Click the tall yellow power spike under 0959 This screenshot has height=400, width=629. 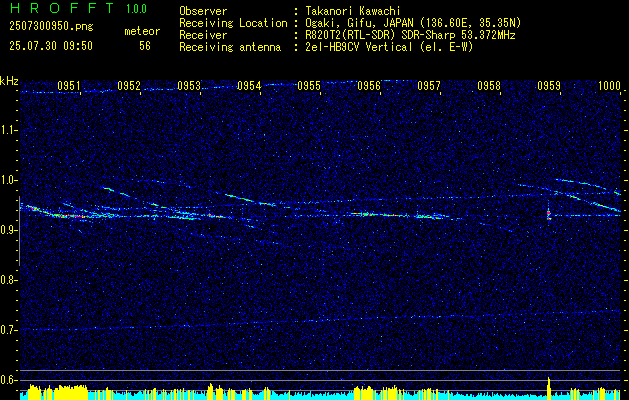point(549,388)
